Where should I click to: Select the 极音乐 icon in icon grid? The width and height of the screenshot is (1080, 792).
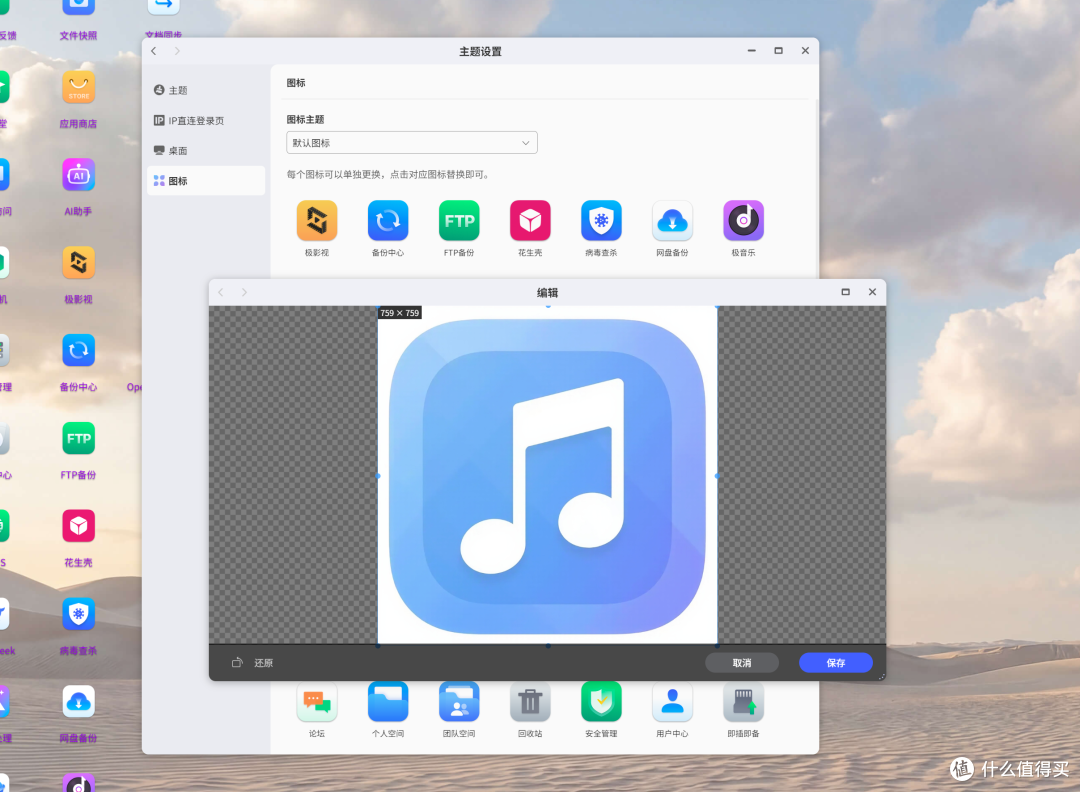coord(743,221)
